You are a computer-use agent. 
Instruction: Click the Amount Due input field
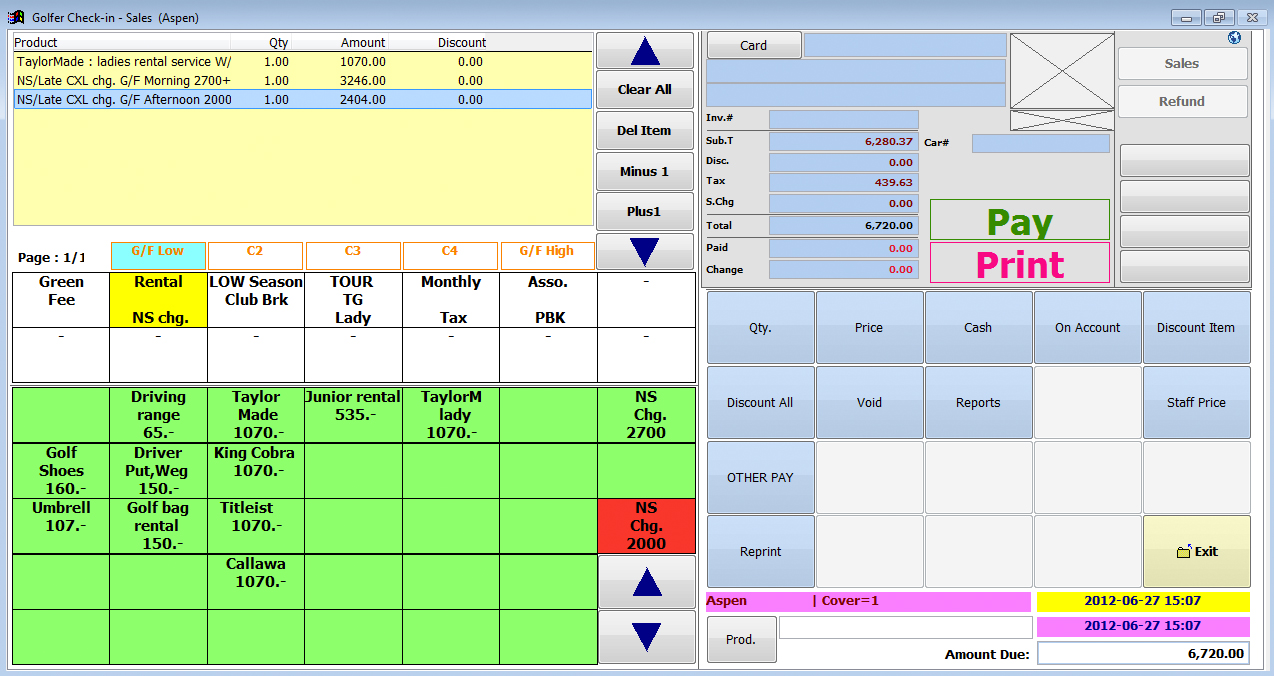[x=1143, y=654]
